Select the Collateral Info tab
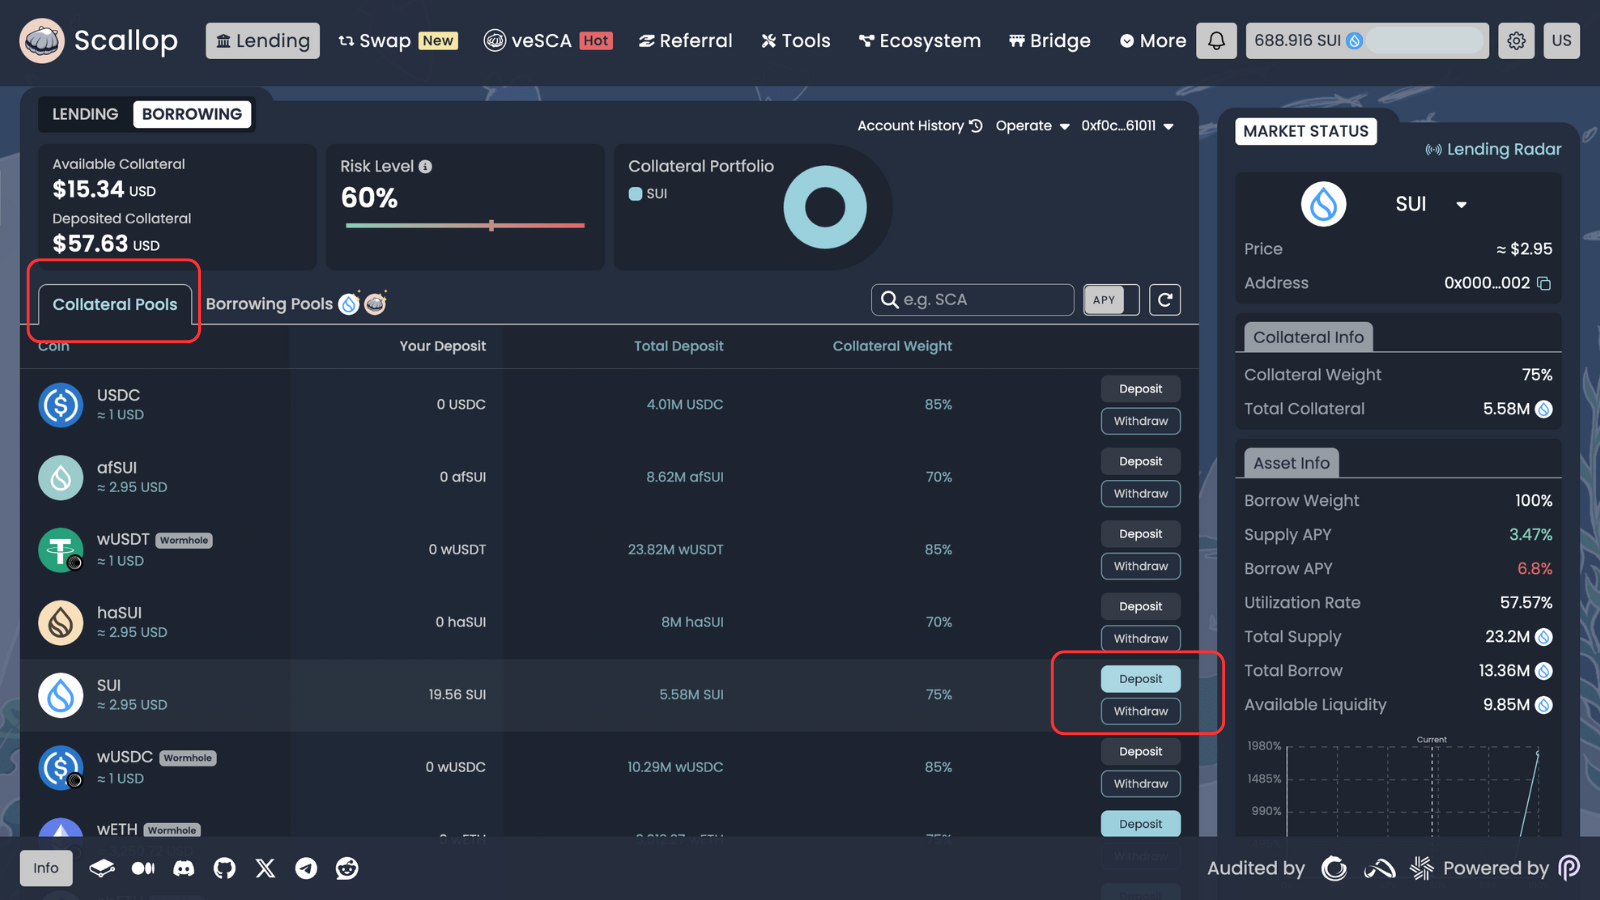Screen dimensions: 1600x900 (1308, 337)
